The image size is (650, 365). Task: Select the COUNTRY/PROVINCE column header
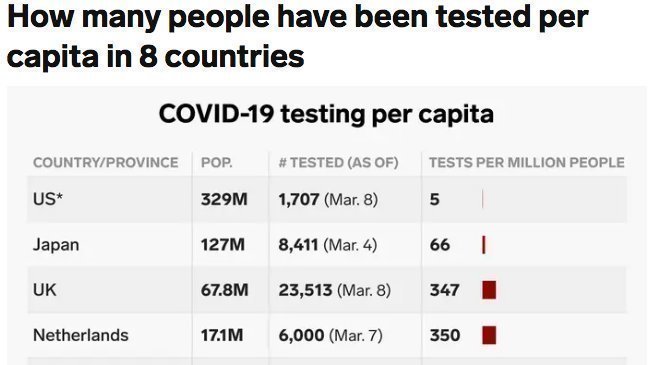pyautogui.click(x=106, y=163)
